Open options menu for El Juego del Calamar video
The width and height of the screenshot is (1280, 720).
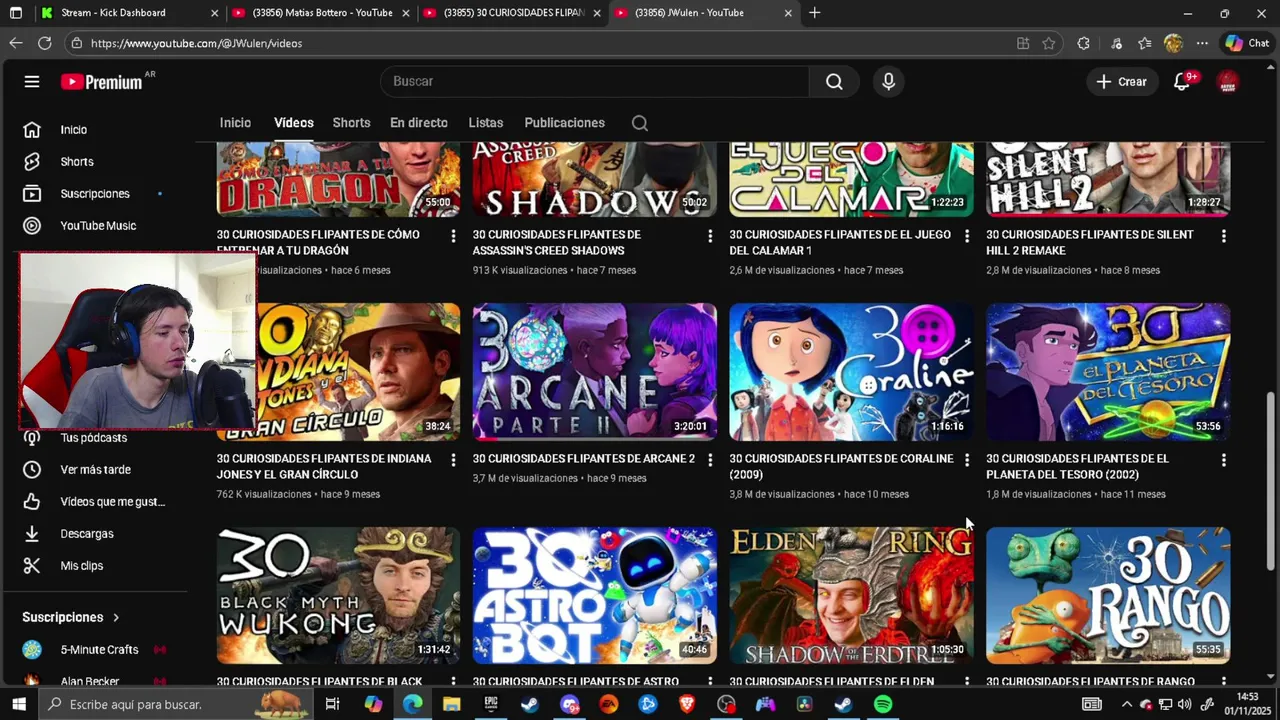[x=966, y=236]
